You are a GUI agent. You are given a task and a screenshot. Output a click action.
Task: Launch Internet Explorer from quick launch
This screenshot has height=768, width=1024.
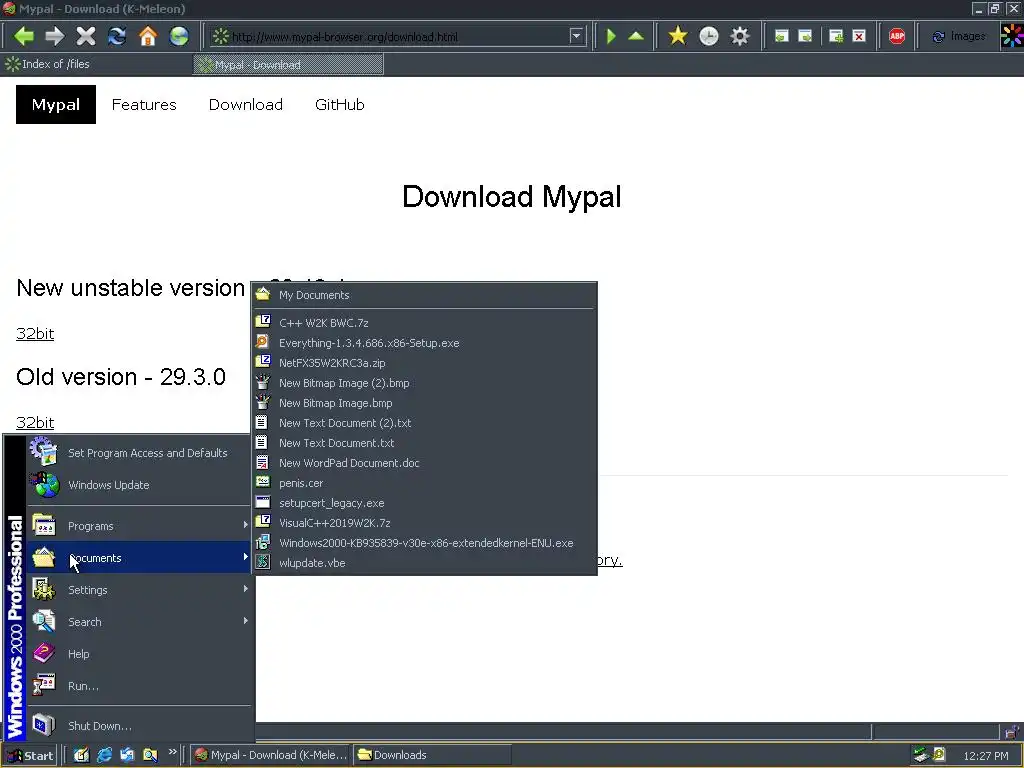pos(104,755)
